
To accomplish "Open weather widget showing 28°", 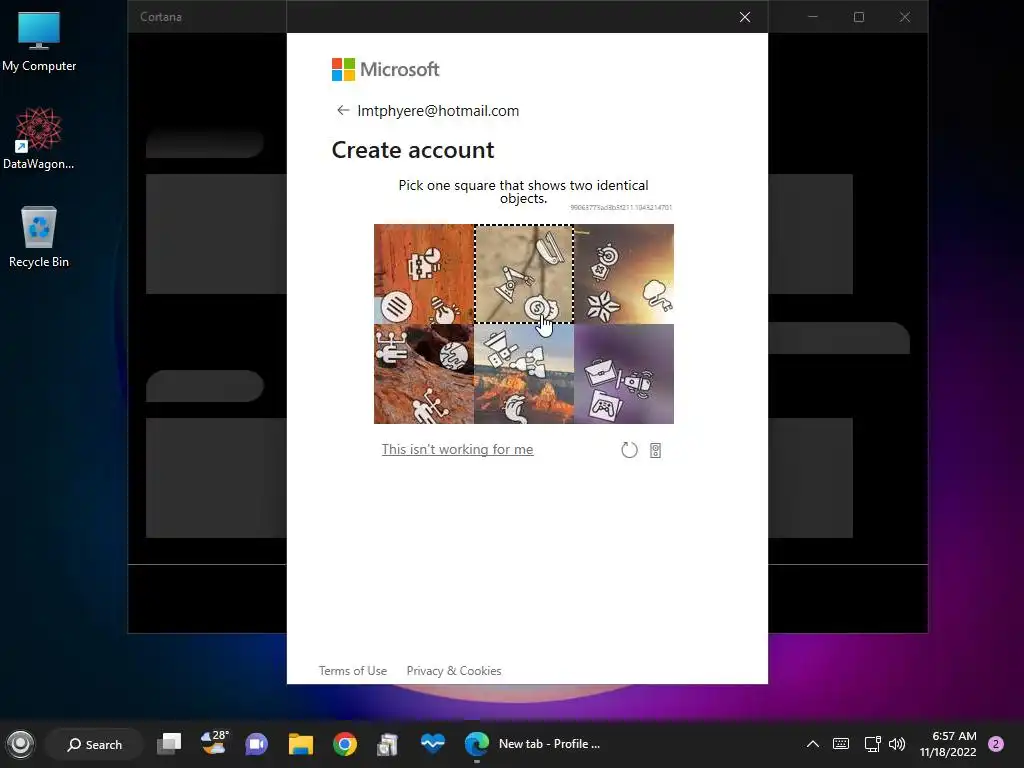I will click(214, 743).
